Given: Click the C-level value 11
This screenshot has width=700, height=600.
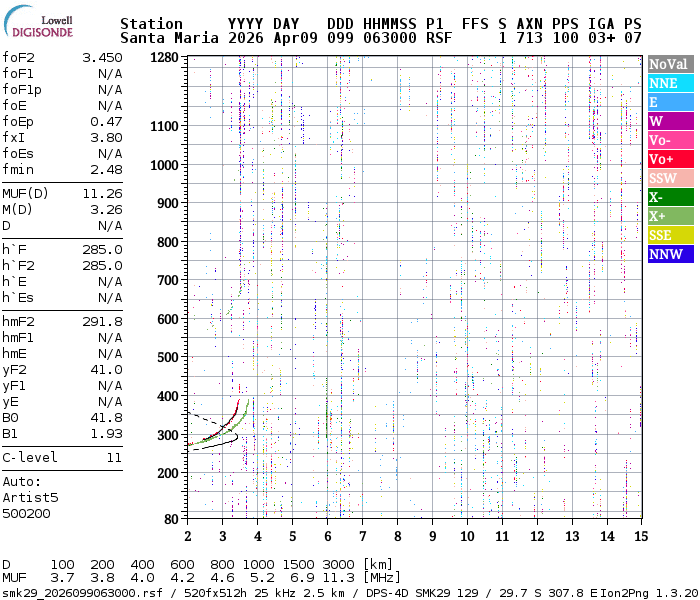Looking at the screenshot, I should 113,458.
